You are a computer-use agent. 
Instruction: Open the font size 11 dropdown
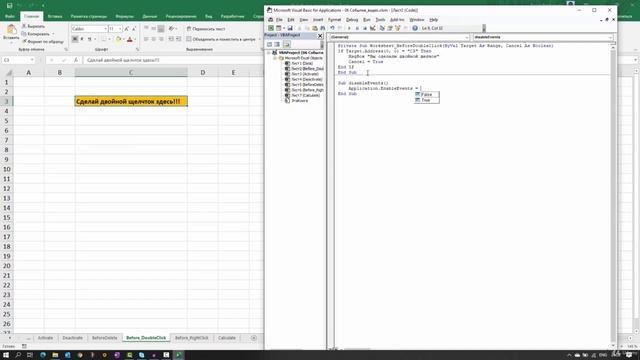click(120, 29)
